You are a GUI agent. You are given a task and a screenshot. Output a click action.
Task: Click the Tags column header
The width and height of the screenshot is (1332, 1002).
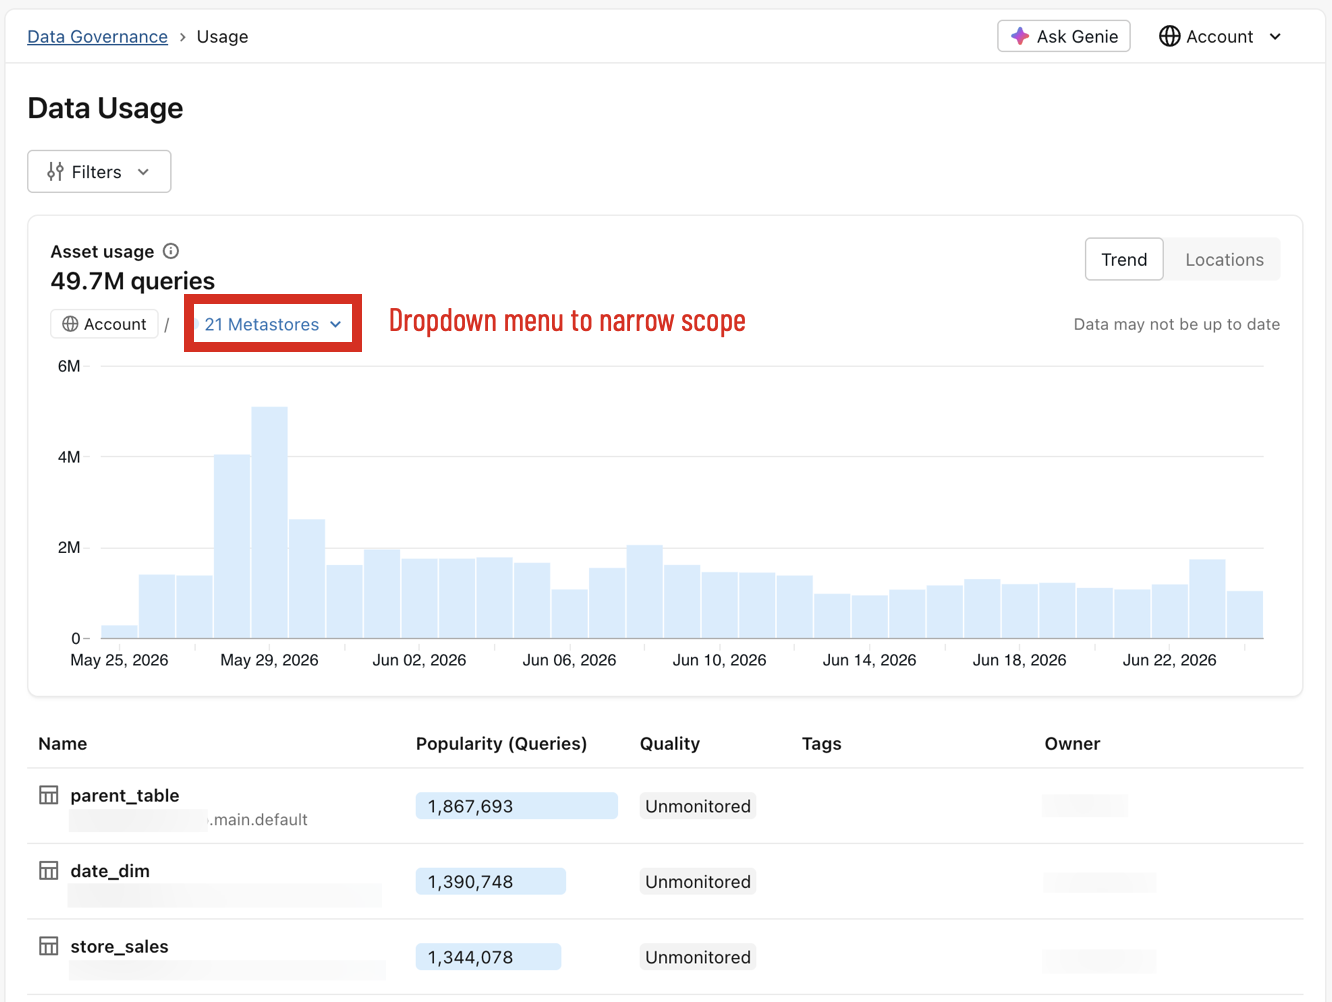(822, 744)
